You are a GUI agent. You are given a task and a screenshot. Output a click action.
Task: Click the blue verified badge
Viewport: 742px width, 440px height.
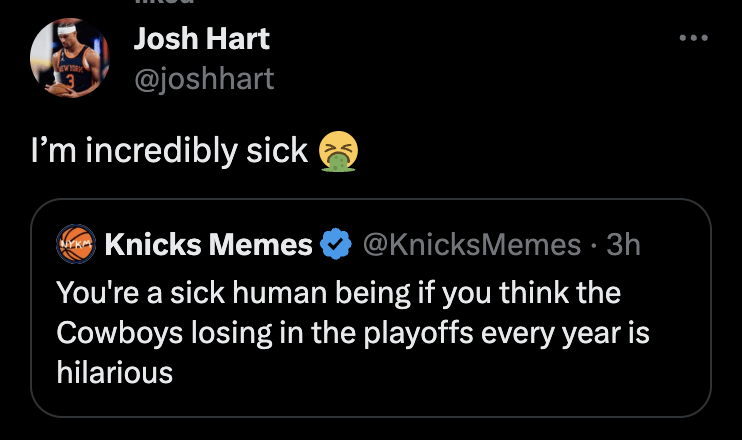click(335, 244)
